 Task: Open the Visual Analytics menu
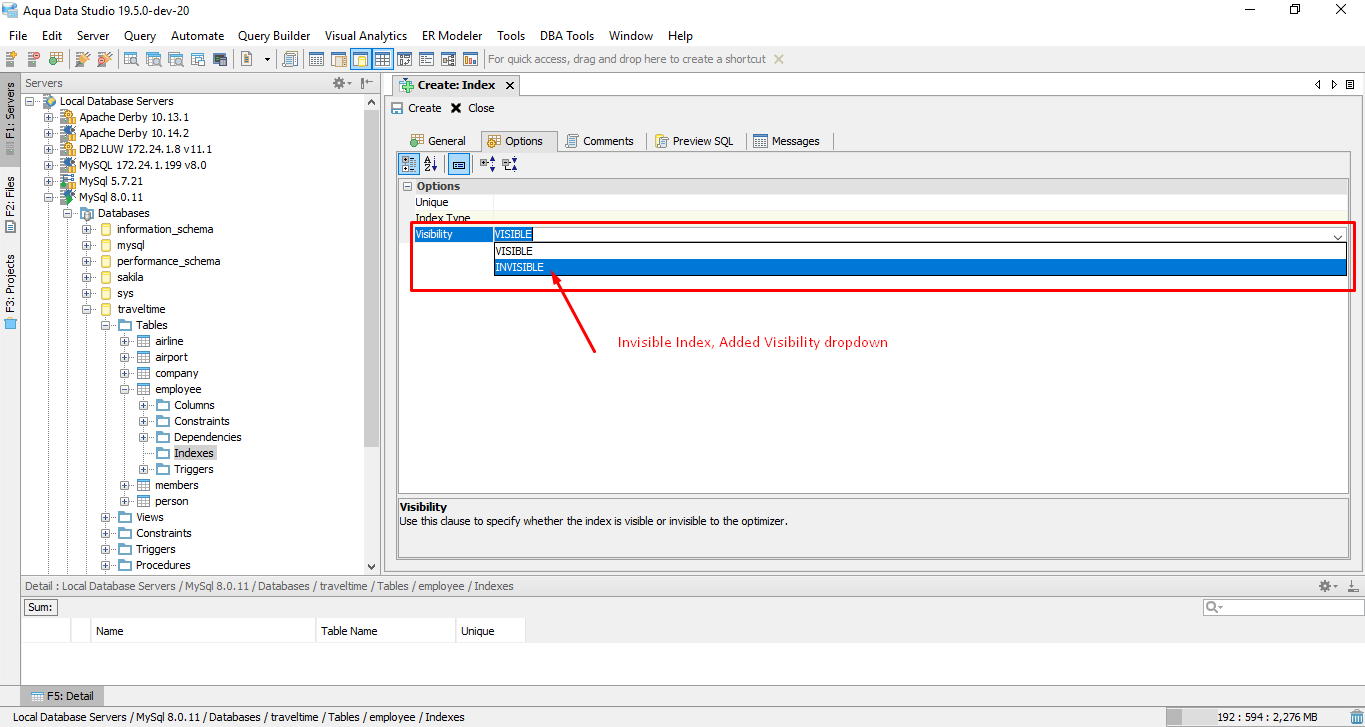(366, 35)
